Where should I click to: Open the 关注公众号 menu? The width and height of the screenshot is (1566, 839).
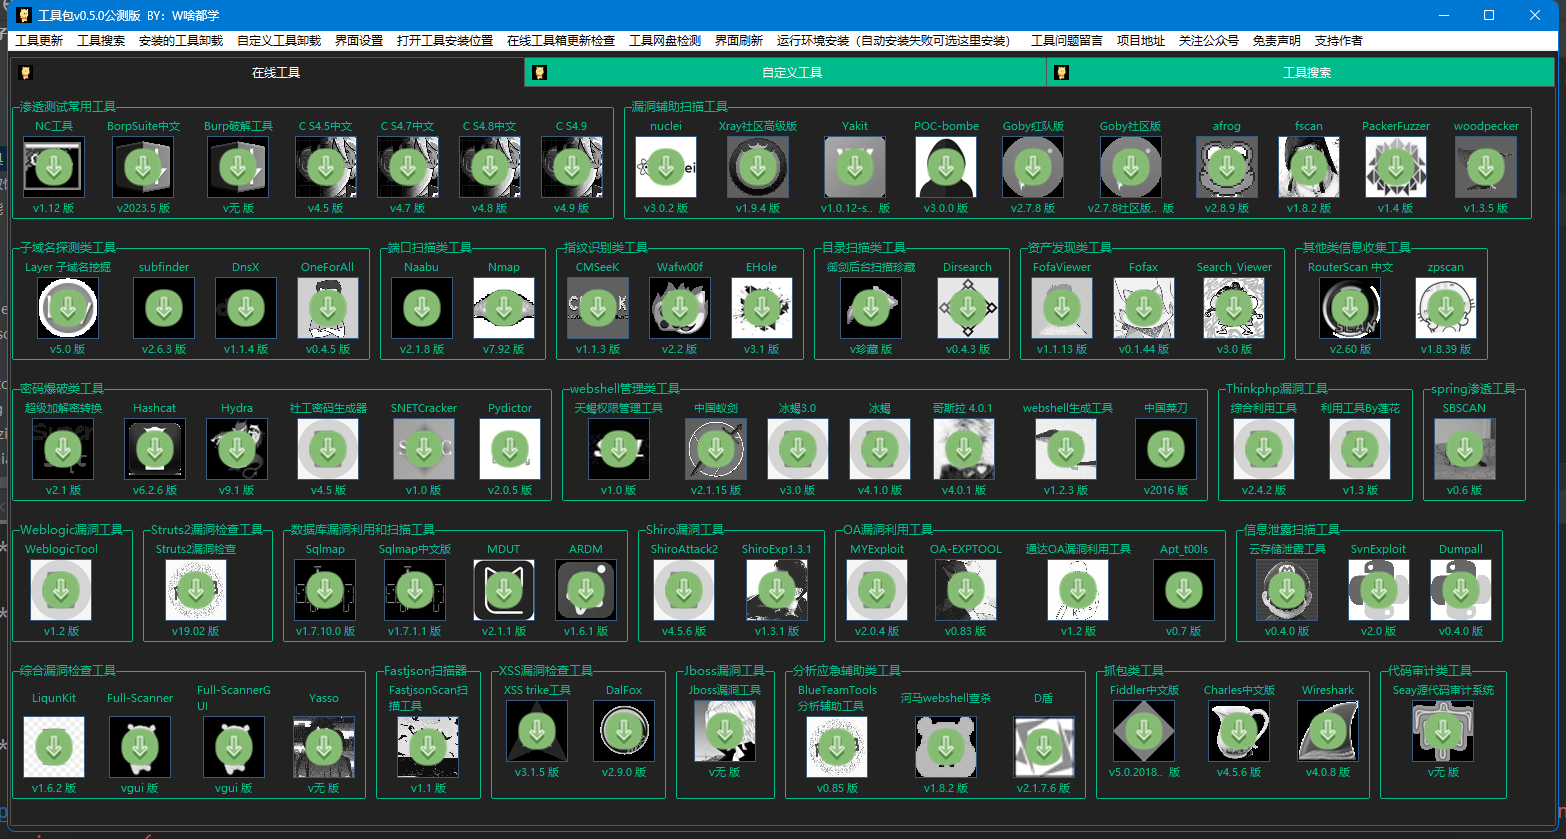click(1209, 41)
